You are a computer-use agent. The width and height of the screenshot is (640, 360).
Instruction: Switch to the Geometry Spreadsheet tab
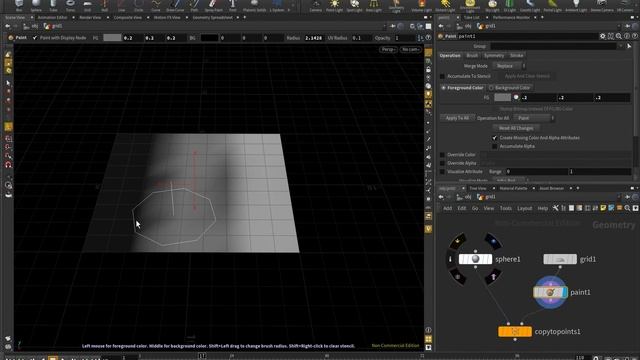(212, 18)
